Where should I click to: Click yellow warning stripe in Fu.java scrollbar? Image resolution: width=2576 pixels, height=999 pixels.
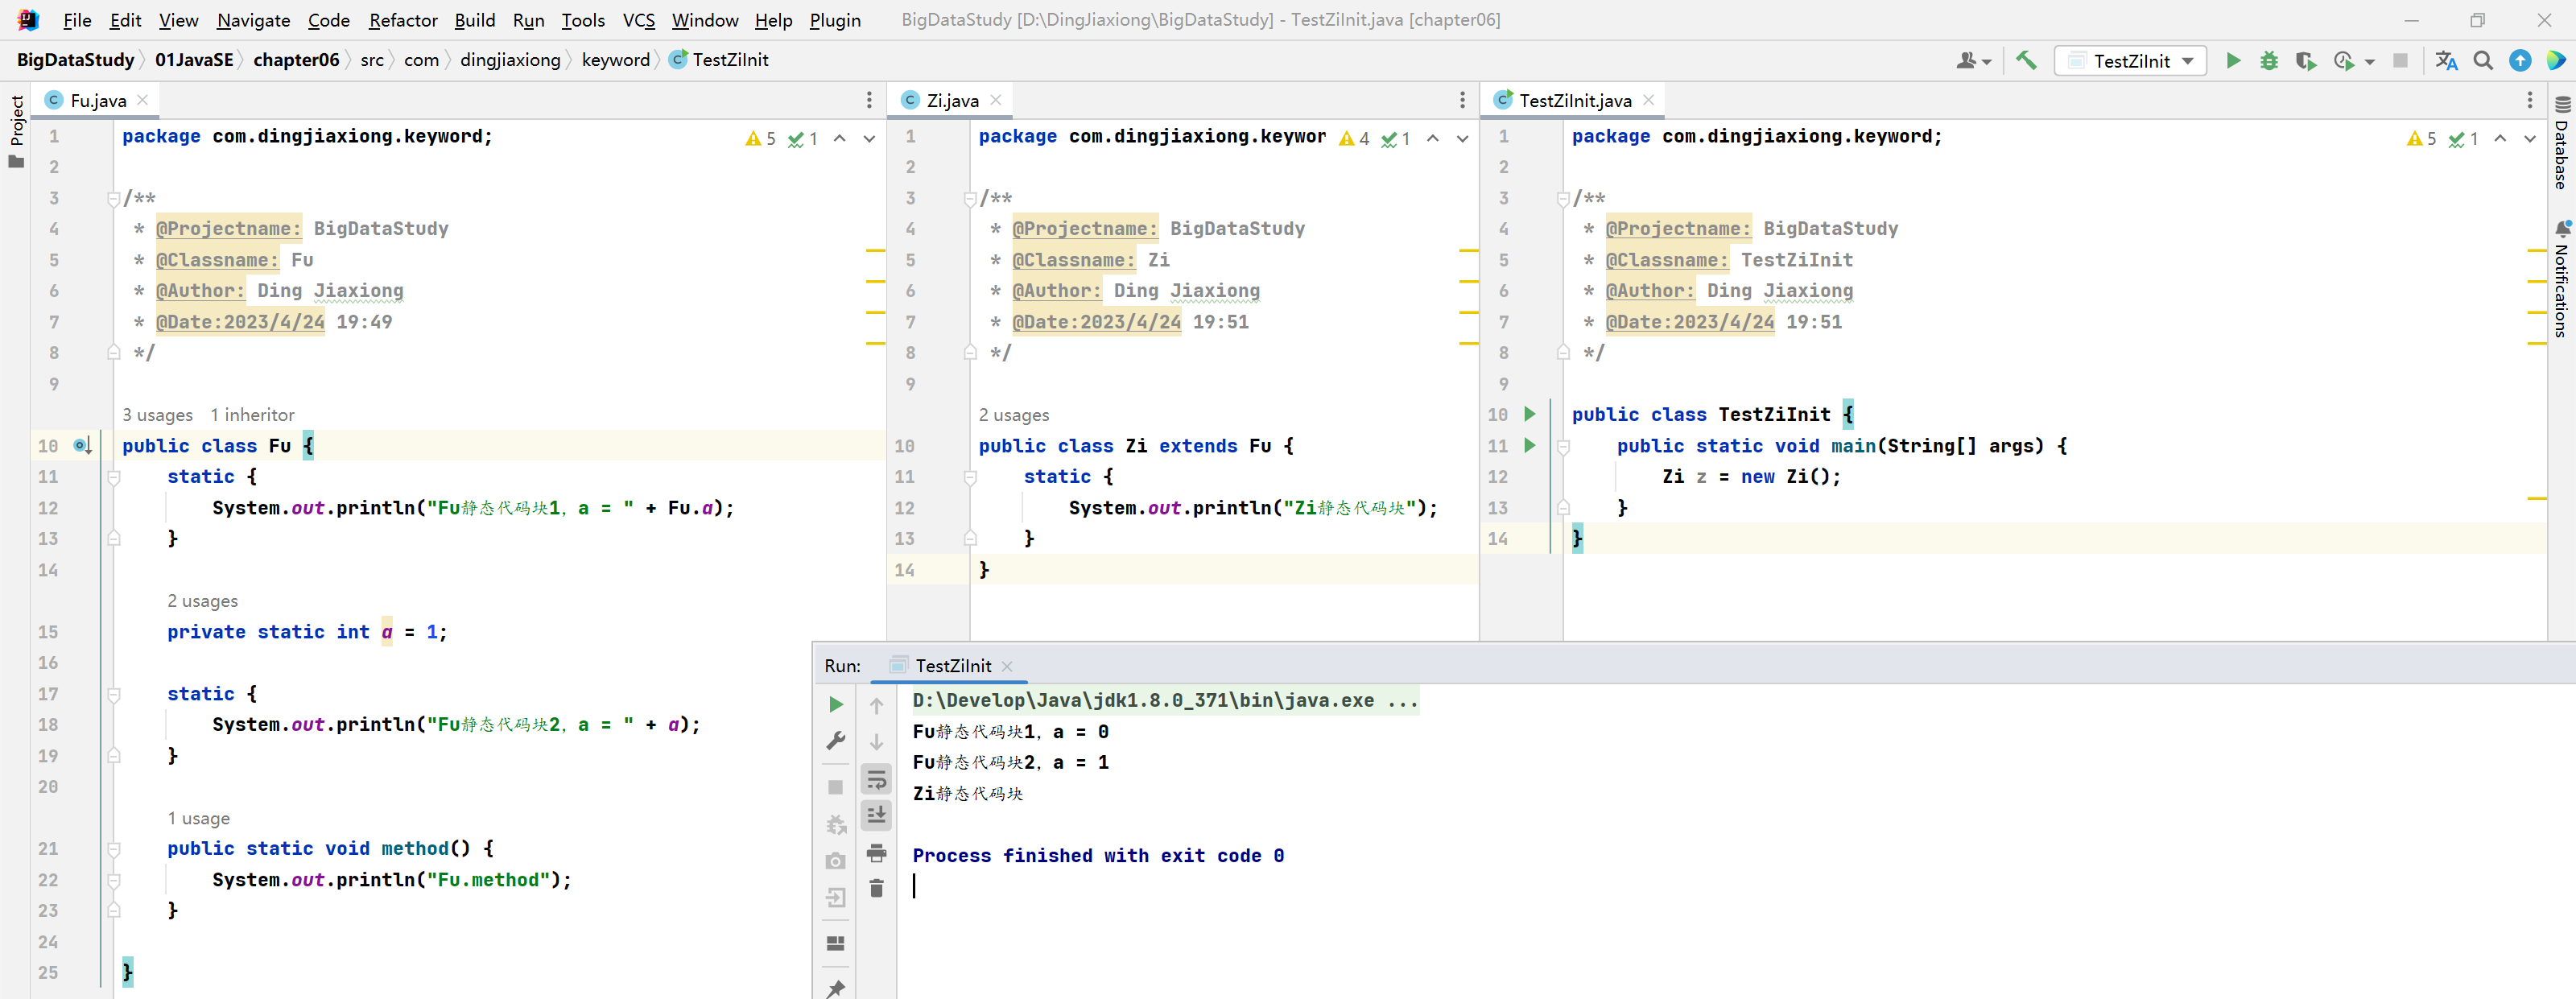[875, 250]
